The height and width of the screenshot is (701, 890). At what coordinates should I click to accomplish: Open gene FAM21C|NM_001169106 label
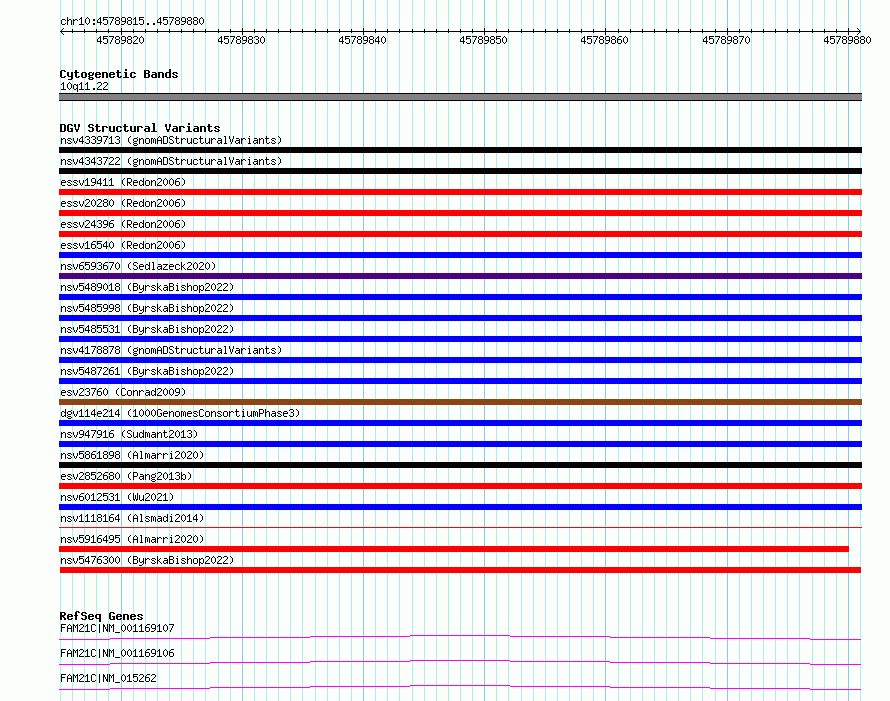(117, 653)
